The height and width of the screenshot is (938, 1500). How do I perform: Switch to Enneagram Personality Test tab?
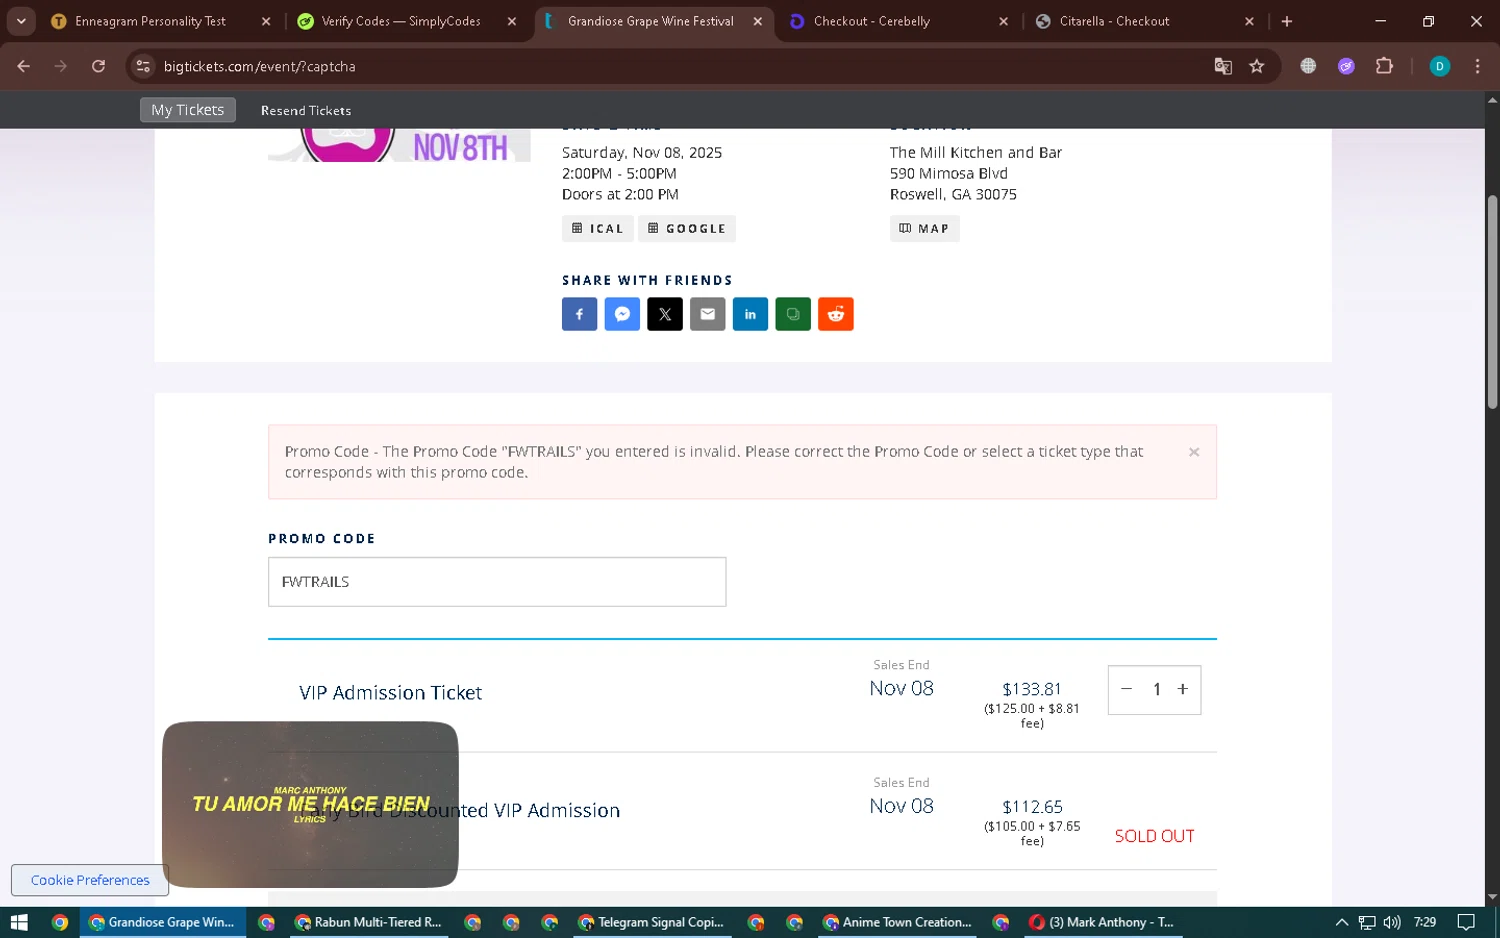[x=150, y=21]
